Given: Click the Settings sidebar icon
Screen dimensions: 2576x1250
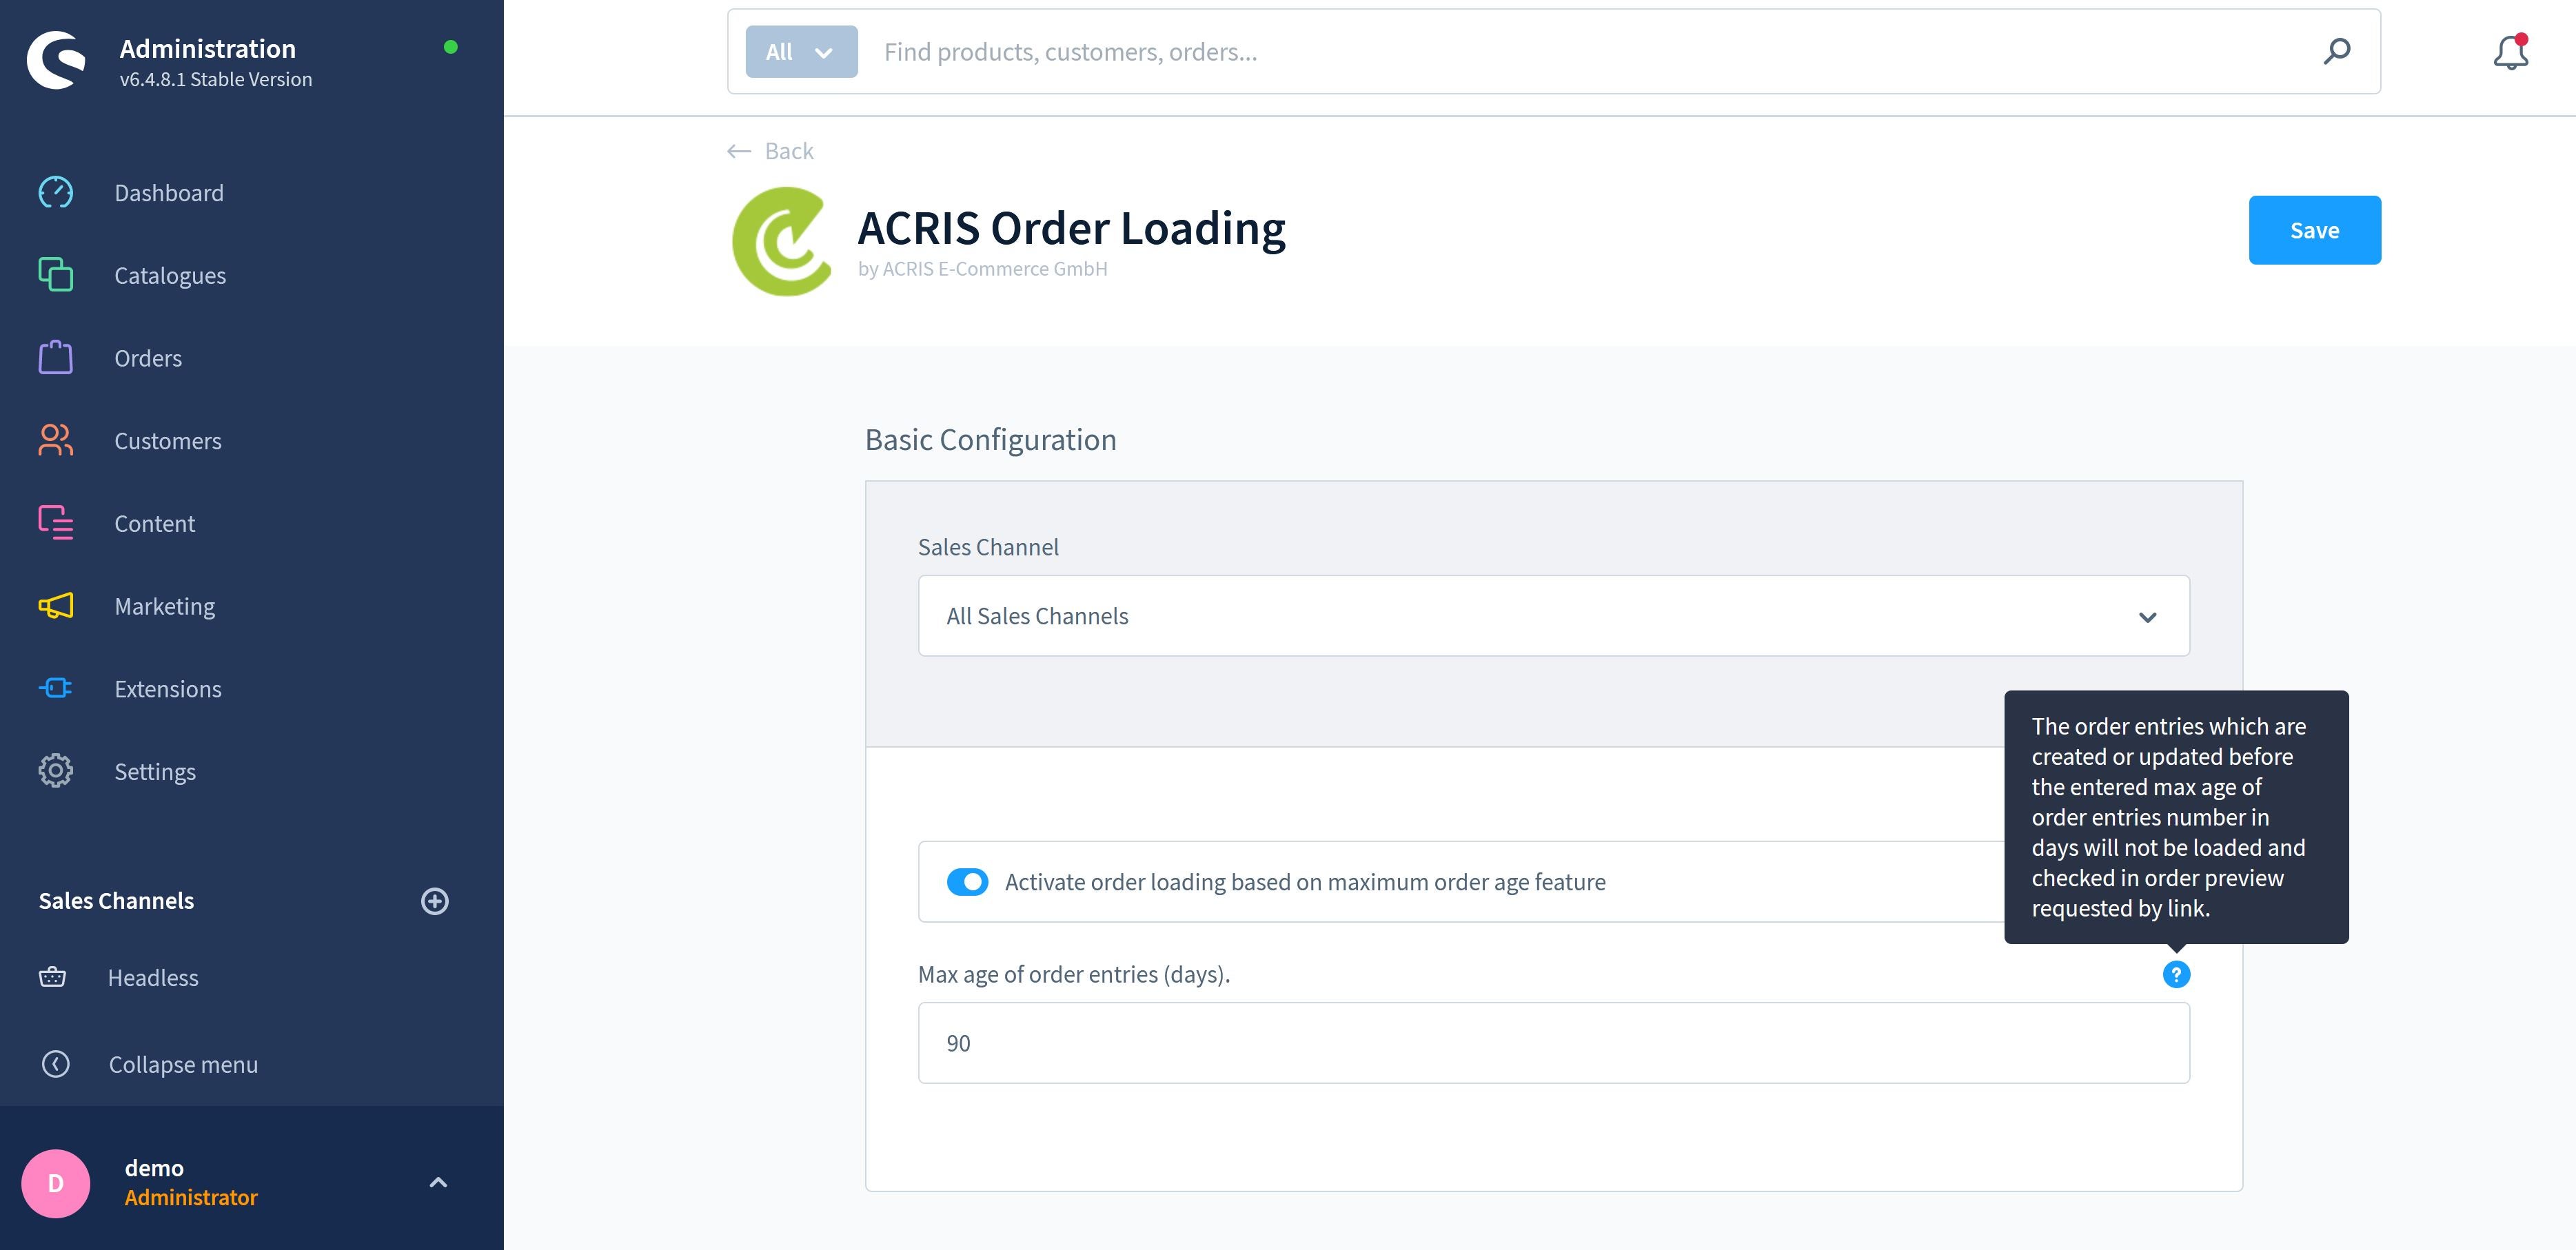Looking at the screenshot, I should point(54,770).
